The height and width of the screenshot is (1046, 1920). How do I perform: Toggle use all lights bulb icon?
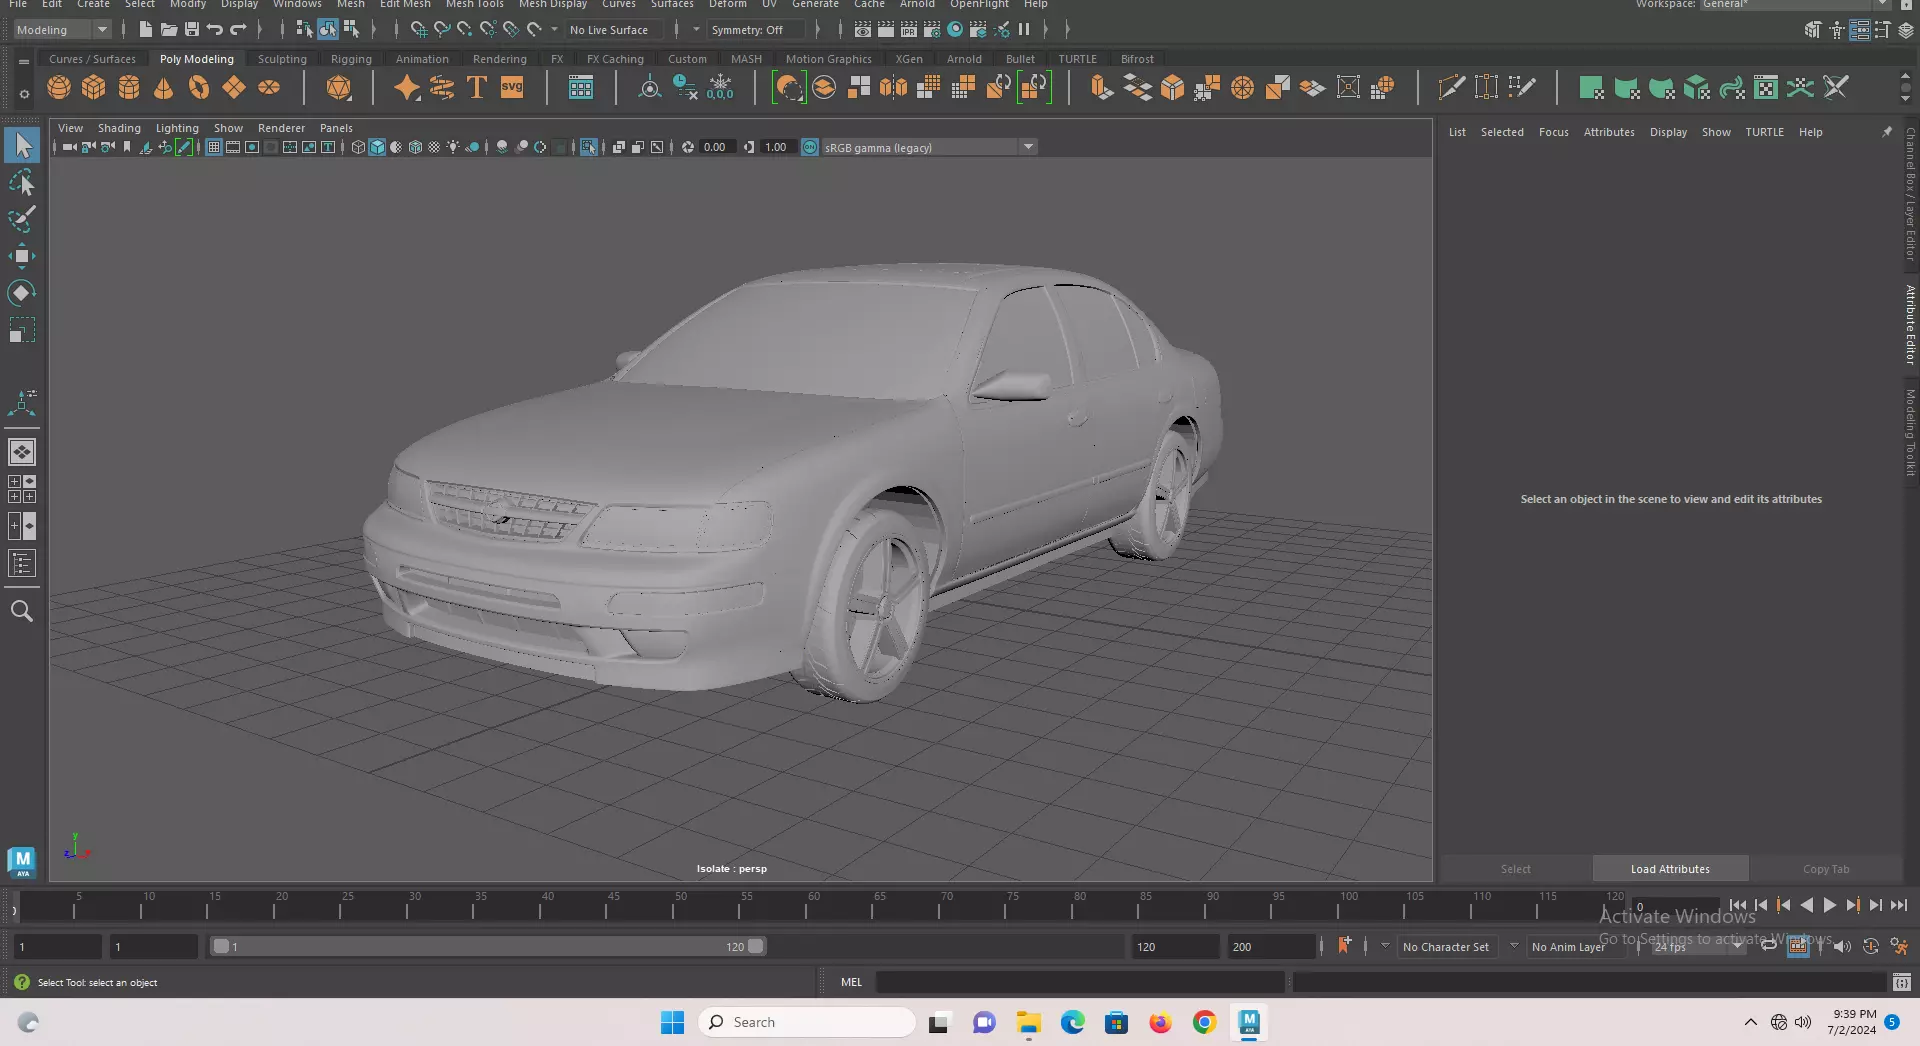453,148
